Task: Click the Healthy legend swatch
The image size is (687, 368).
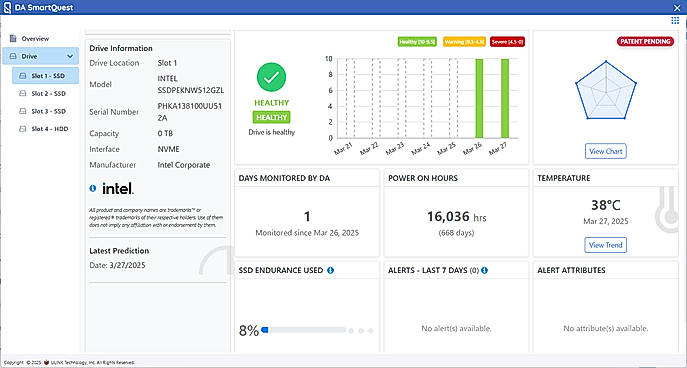Action: (x=417, y=42)
